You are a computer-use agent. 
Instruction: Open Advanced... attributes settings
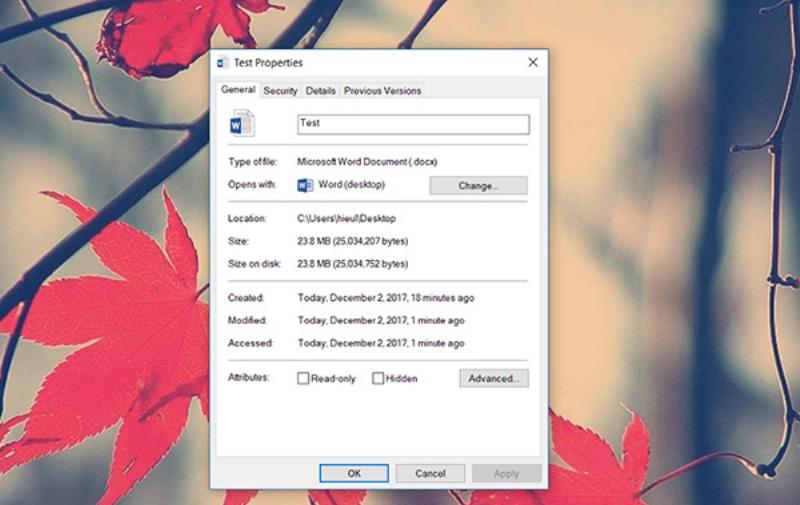pyautogui.click(x=494, y=378)
